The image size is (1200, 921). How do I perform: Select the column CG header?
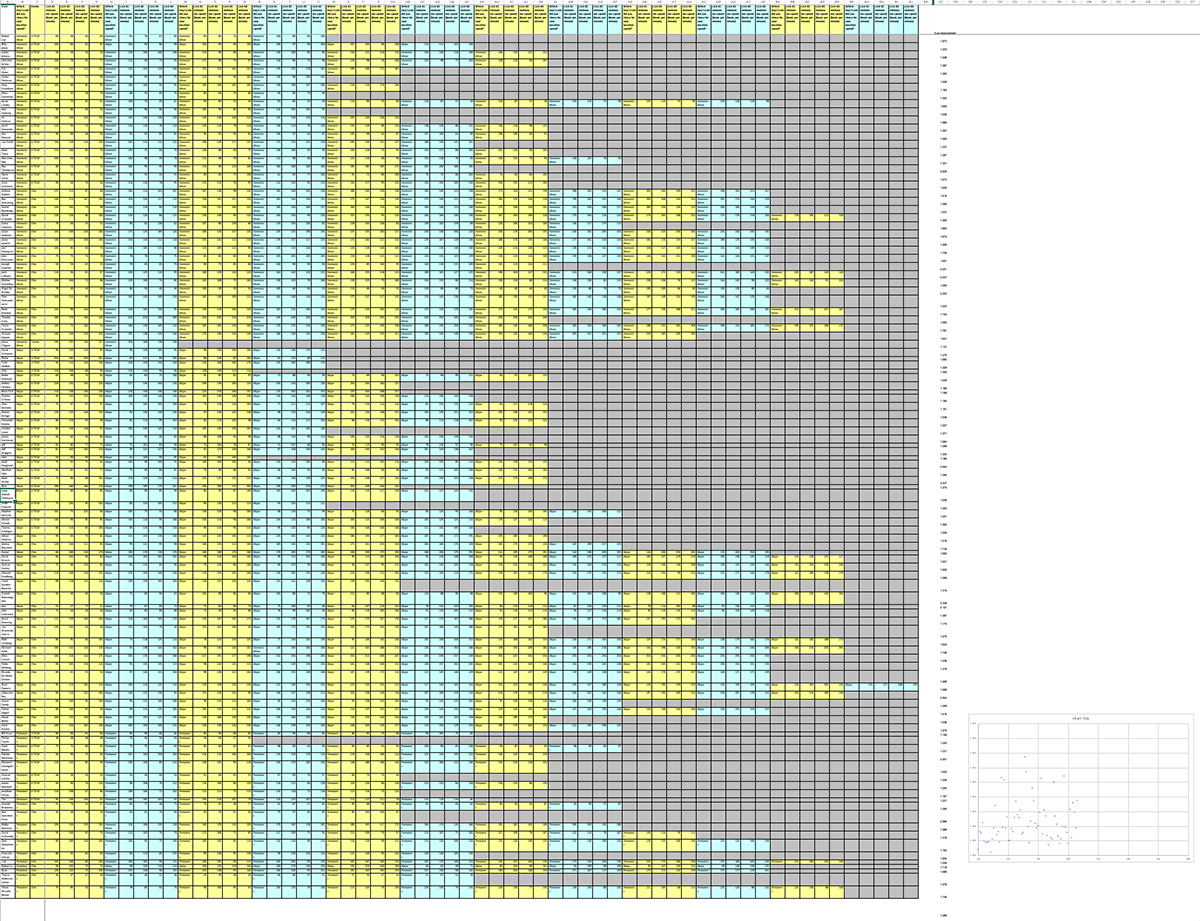pyautogui.click(x=999, y=2)
